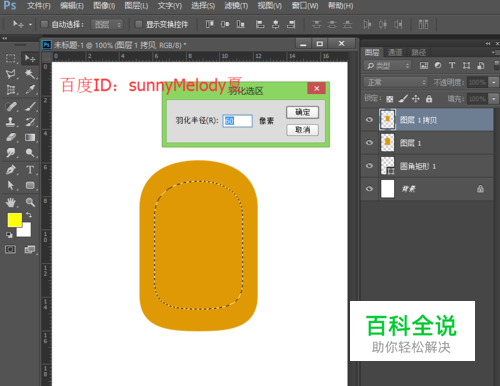
Task: Click the 羽化半径 input field
Action: click(237, 121)
